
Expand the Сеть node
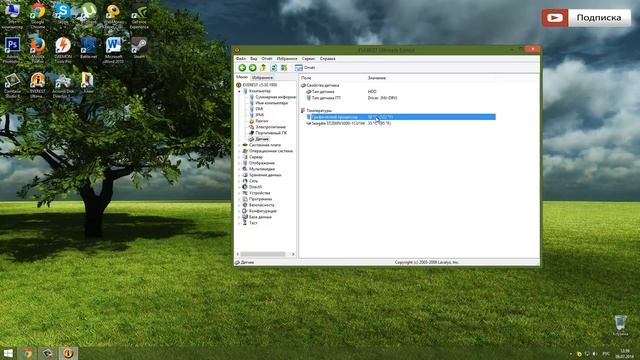tap(239, 181)
